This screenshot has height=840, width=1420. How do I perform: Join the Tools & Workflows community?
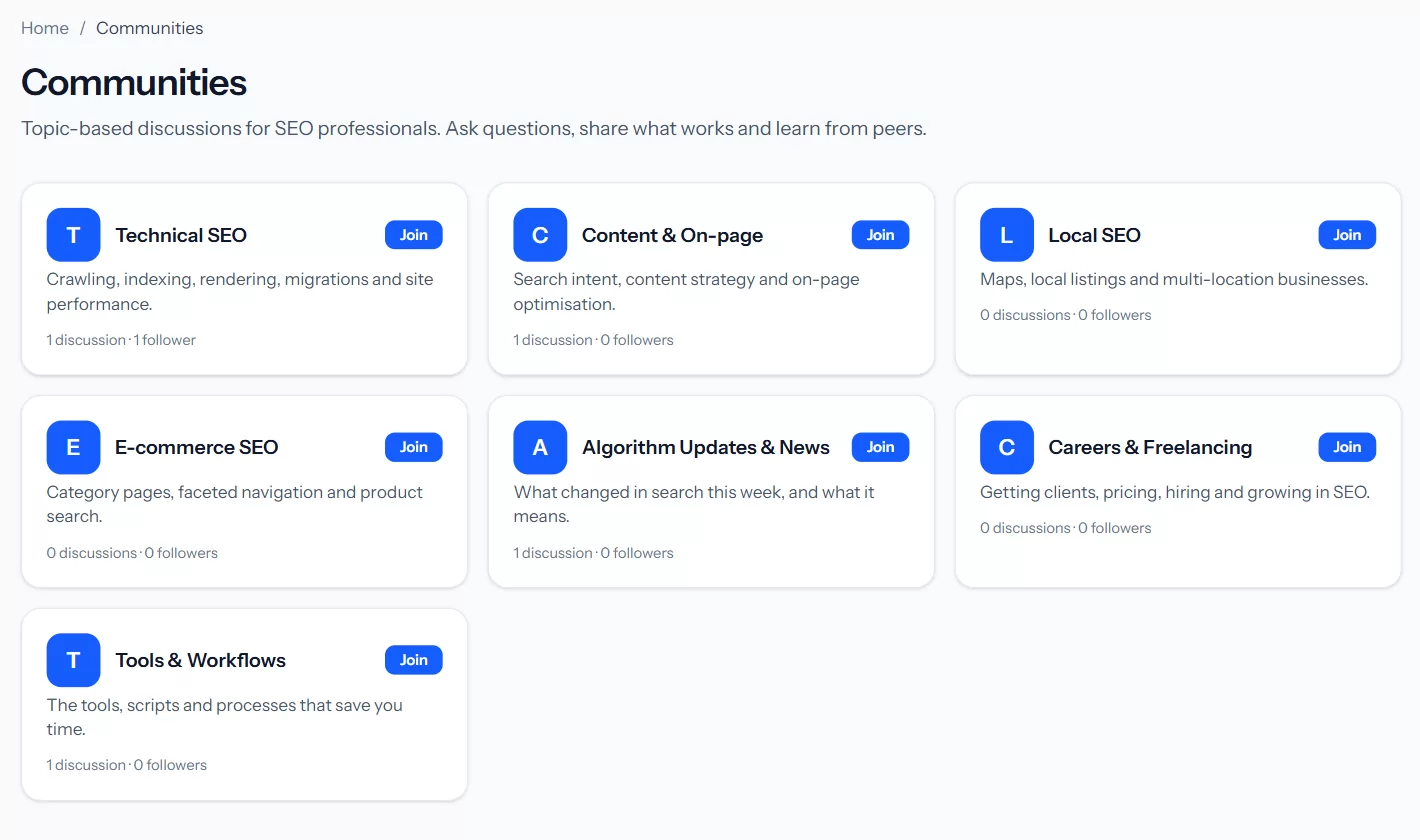(x=414, y=660)
